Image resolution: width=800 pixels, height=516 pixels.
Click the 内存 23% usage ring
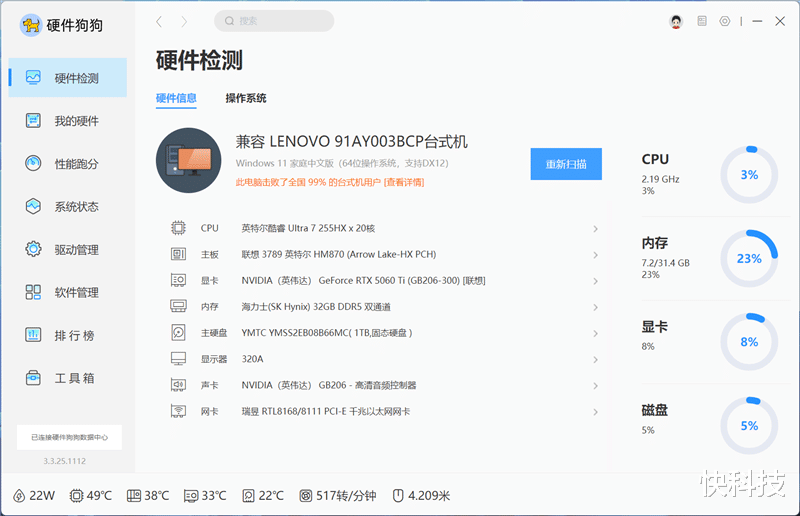point(749,258)
